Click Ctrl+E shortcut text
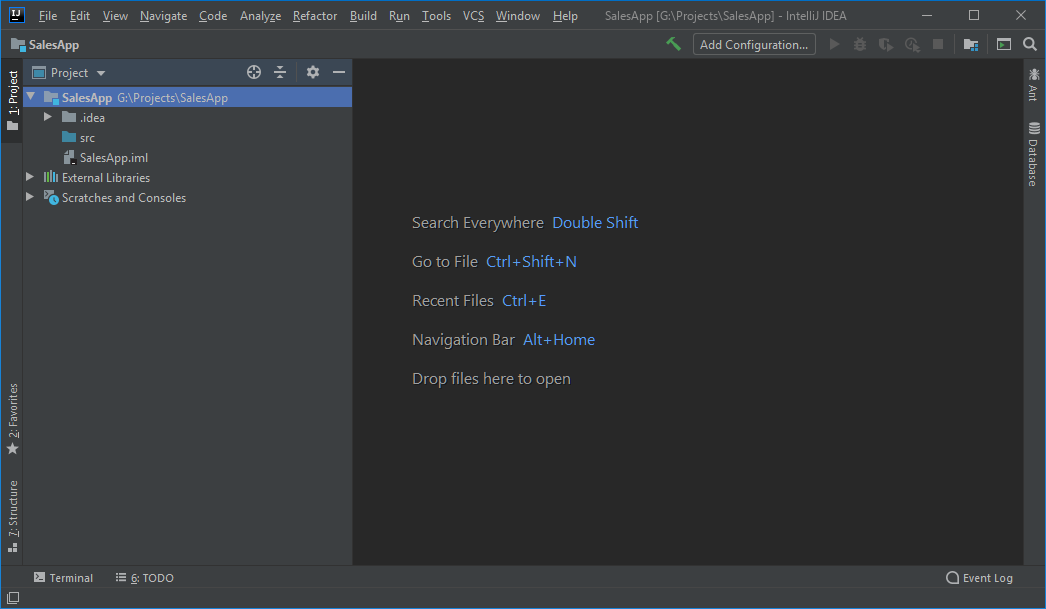1046x609 pixels. click(524, 301)
